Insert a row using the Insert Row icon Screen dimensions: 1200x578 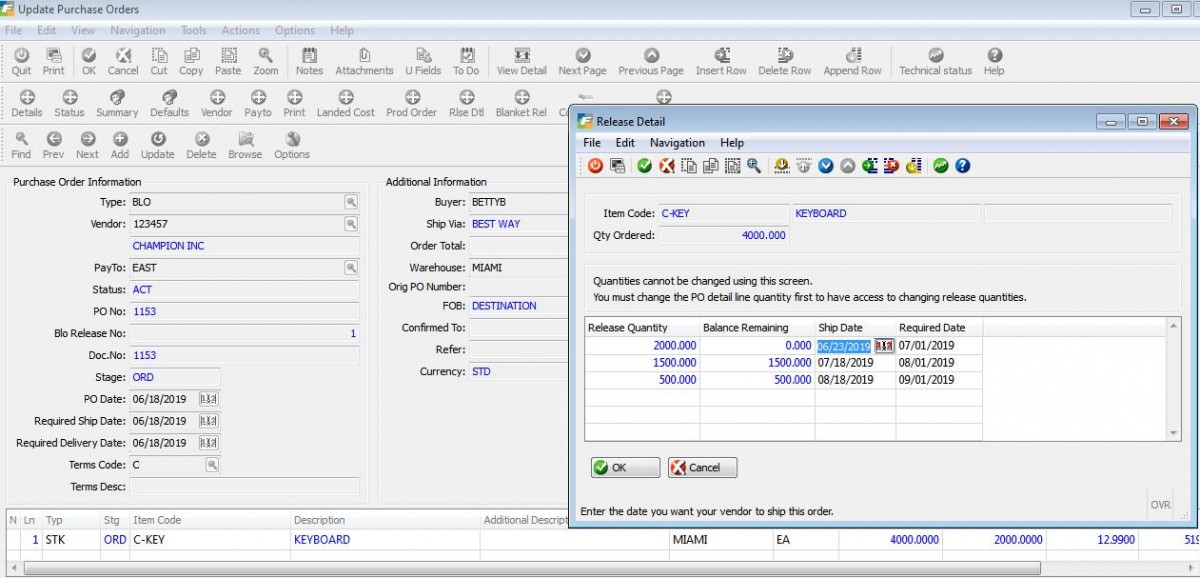[x=721, y=60]
